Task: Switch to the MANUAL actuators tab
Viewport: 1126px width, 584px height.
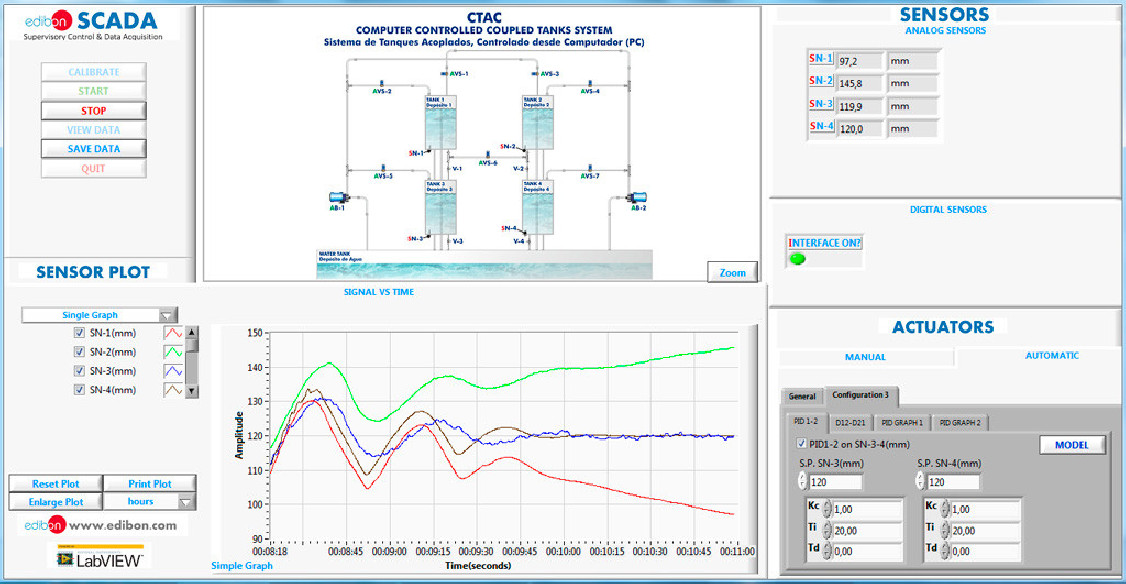Action: click(865, 356)
